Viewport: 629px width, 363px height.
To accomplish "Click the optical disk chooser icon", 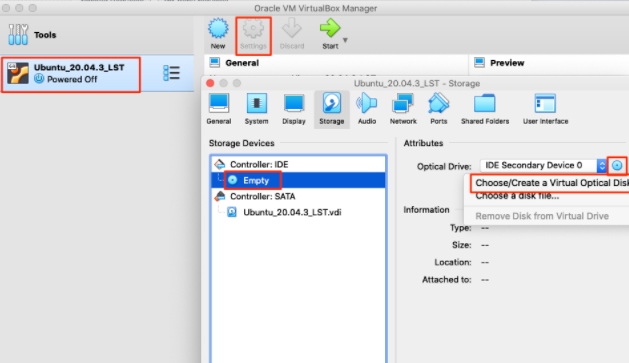I will tap(617, 165).
